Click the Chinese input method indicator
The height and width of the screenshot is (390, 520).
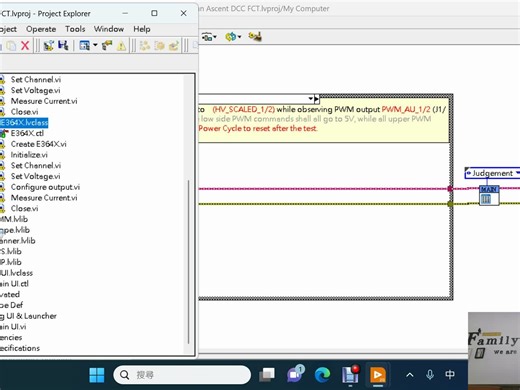click(x=450, y=375)
